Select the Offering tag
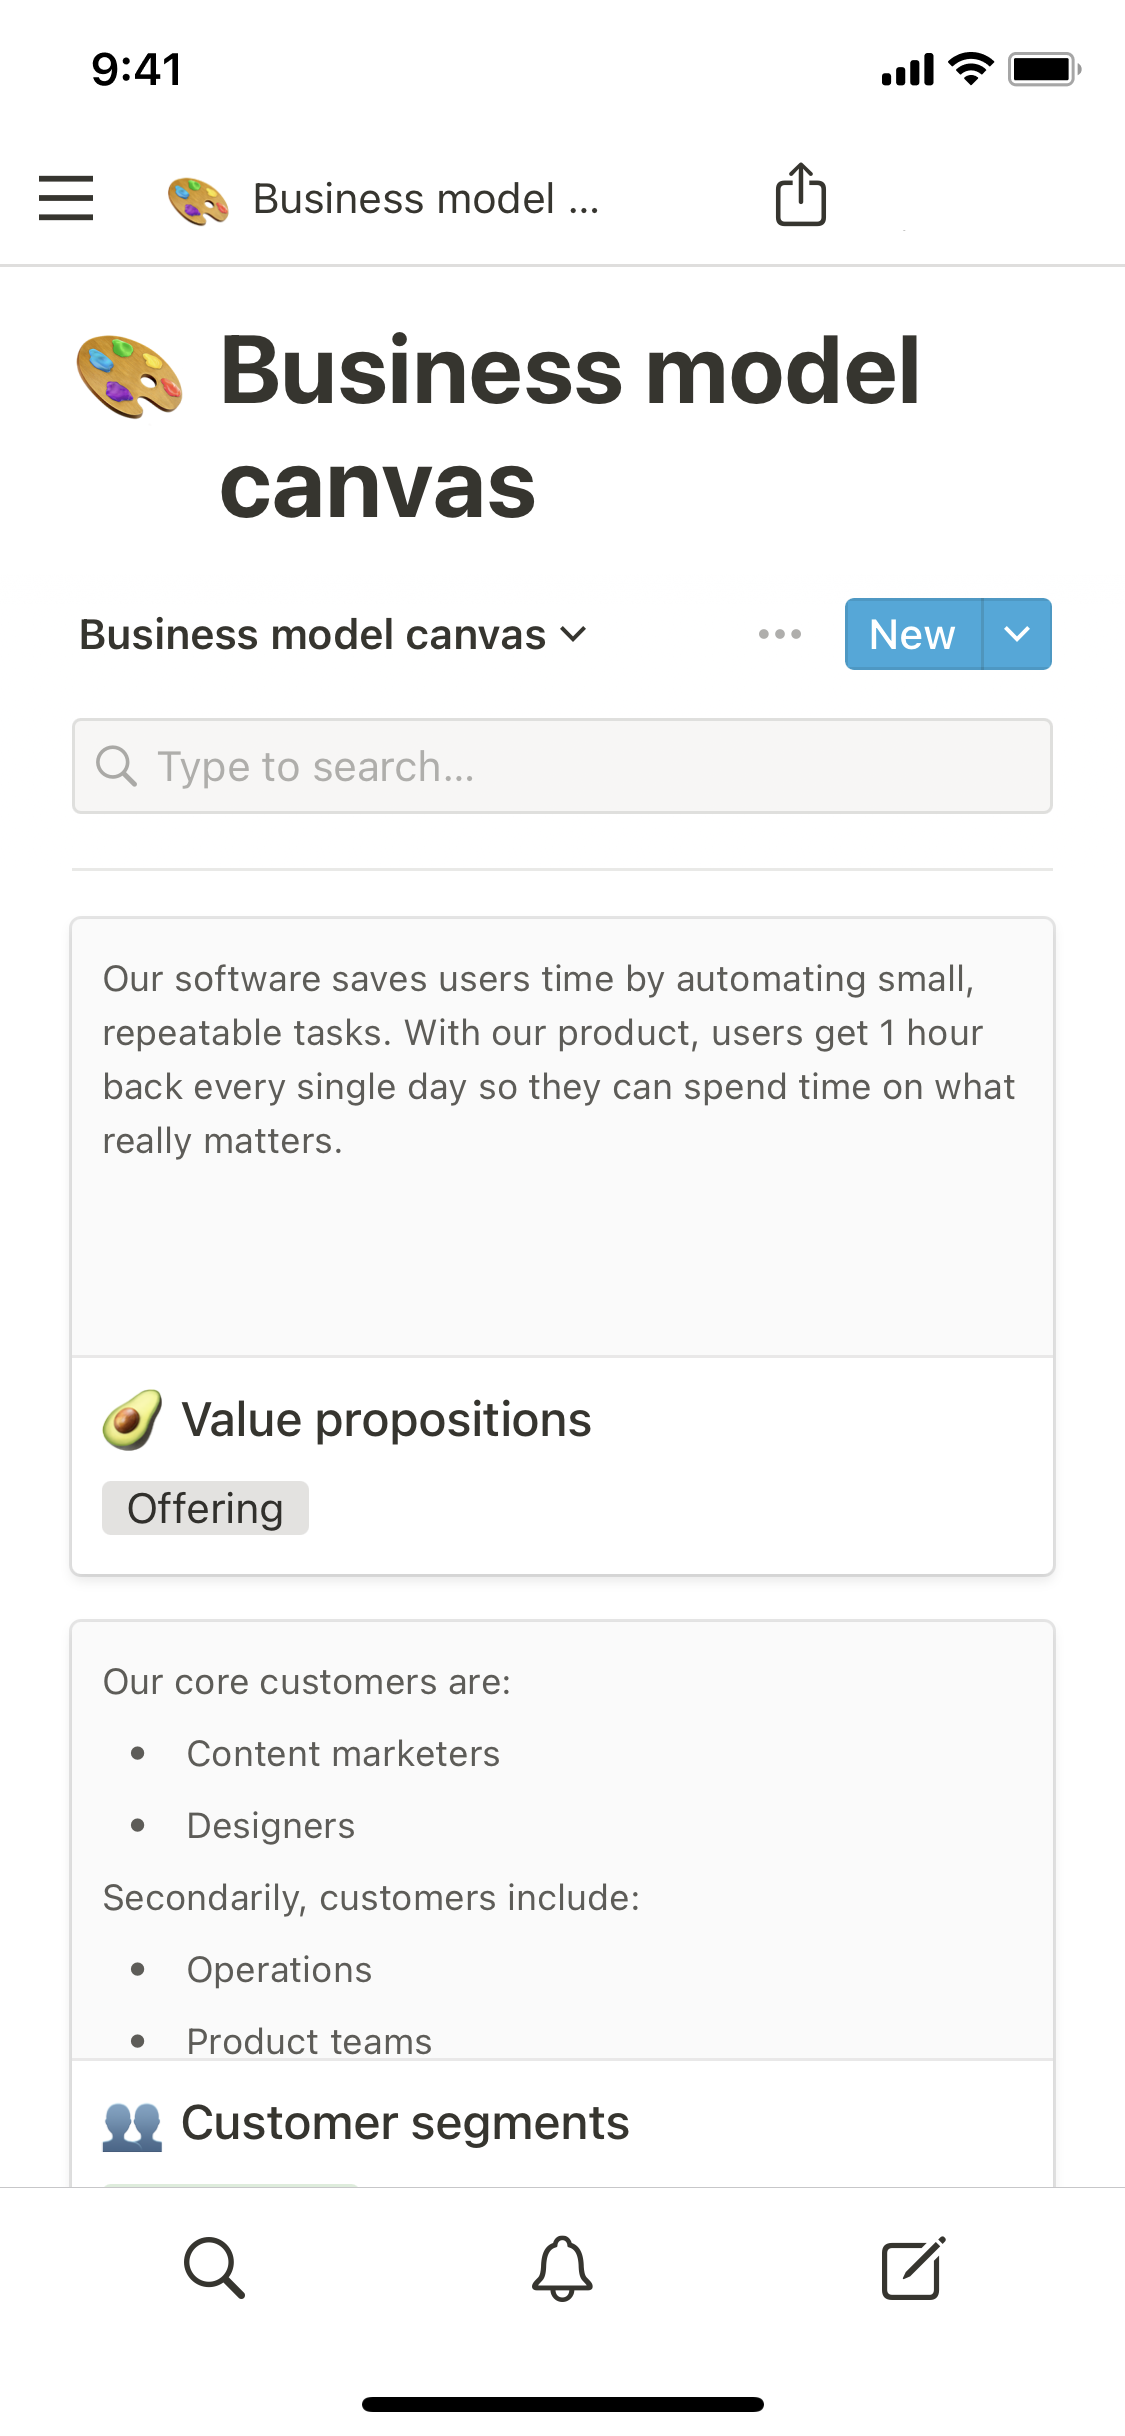1125x2436 pixels. 205,1508
